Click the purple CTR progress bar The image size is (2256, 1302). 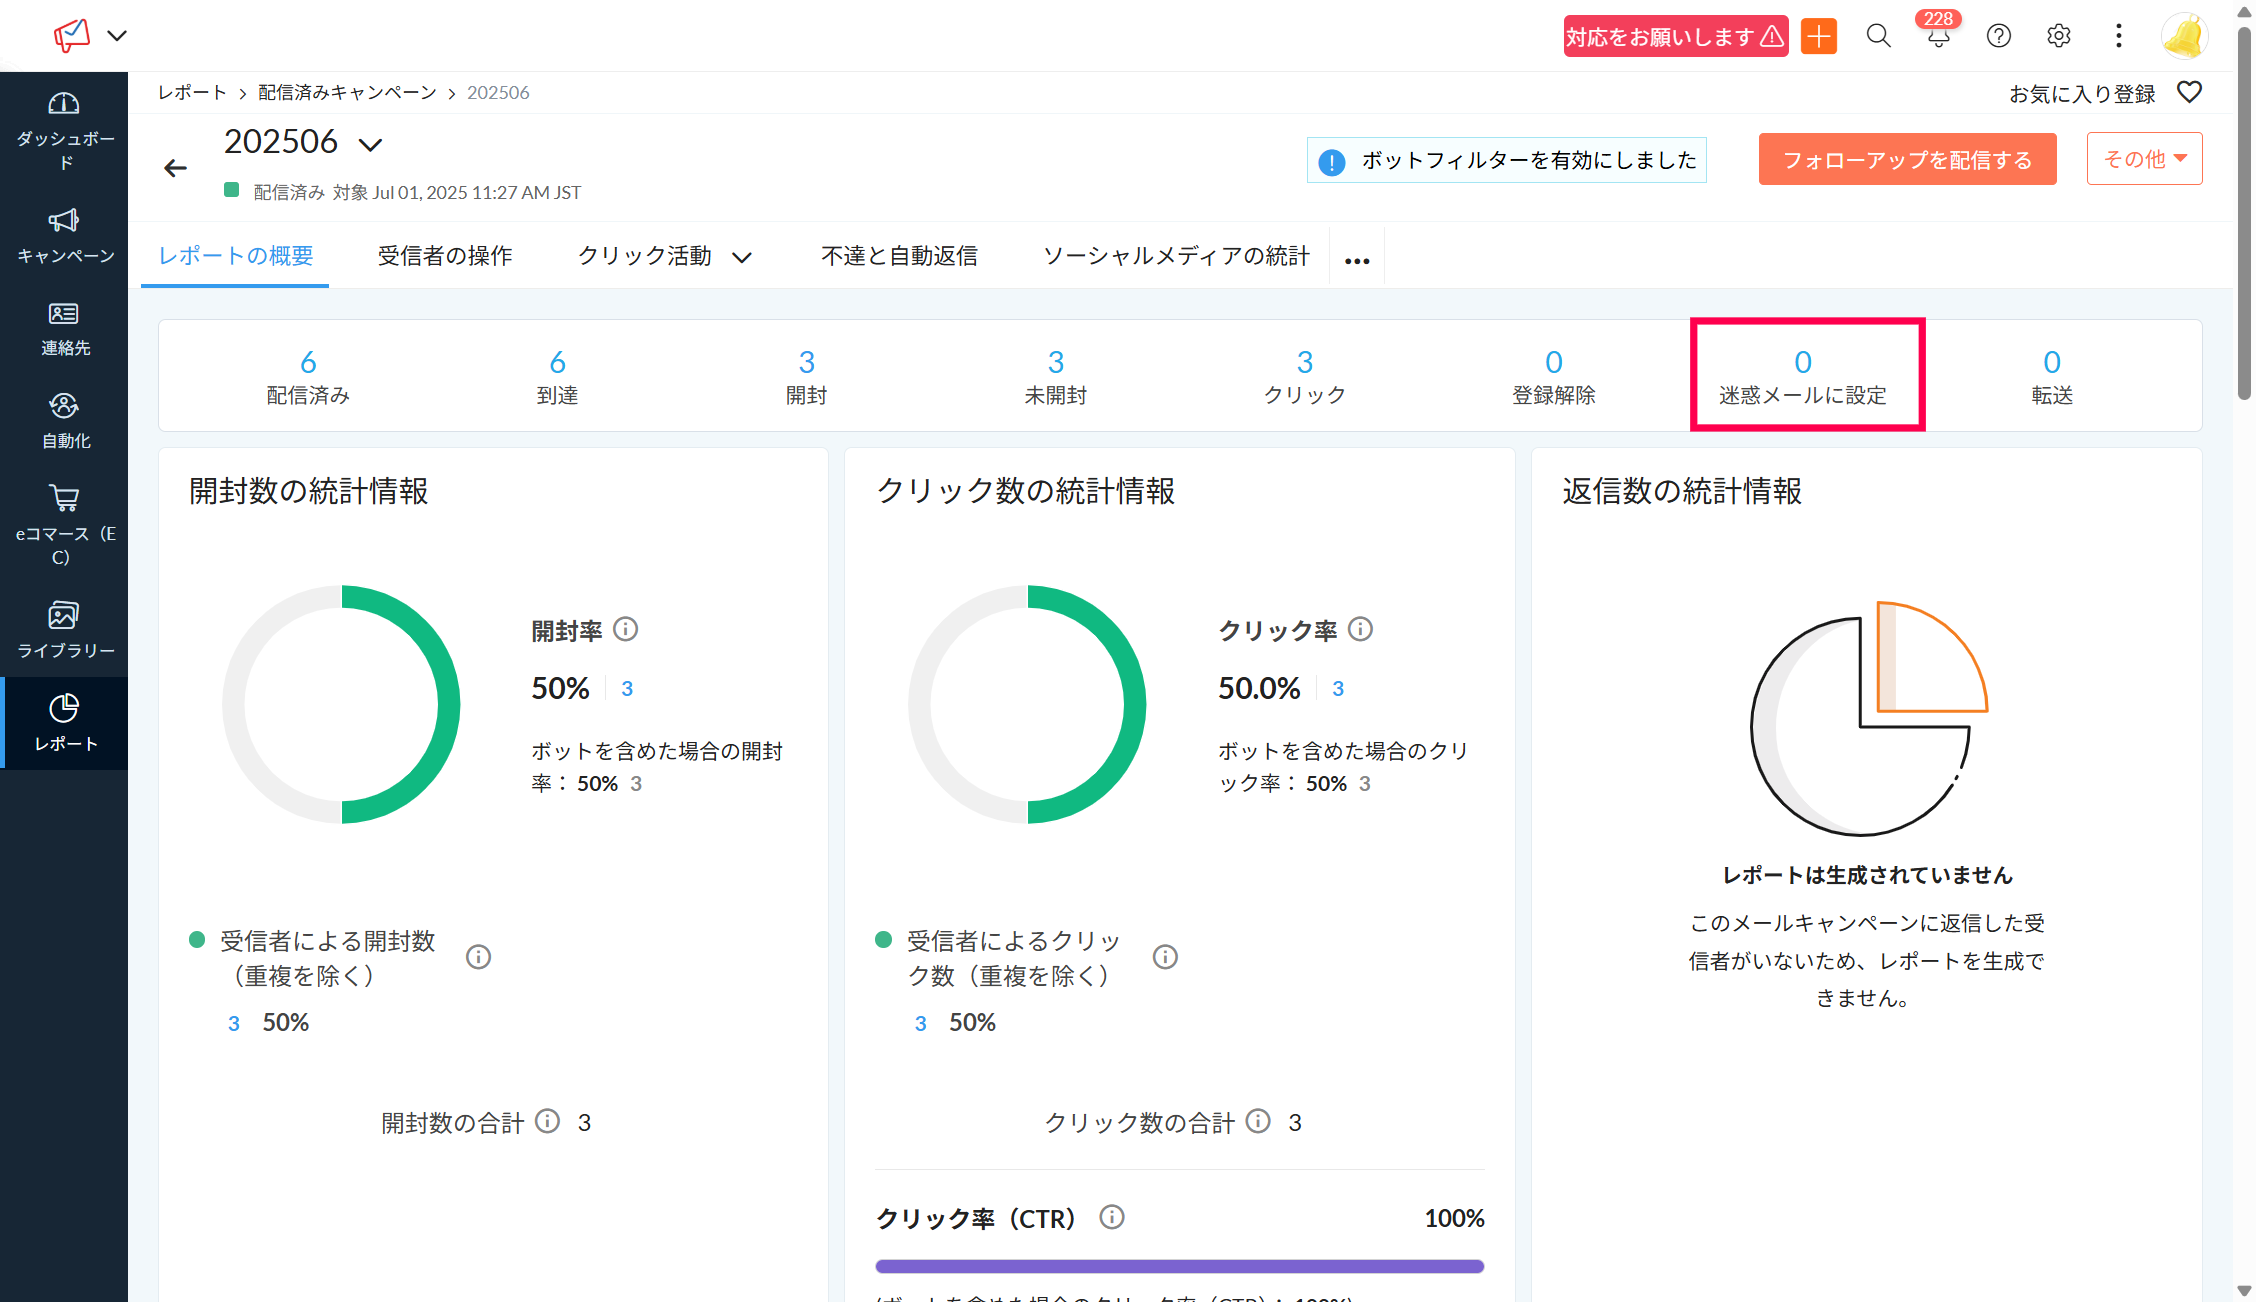[1179, 1266]
